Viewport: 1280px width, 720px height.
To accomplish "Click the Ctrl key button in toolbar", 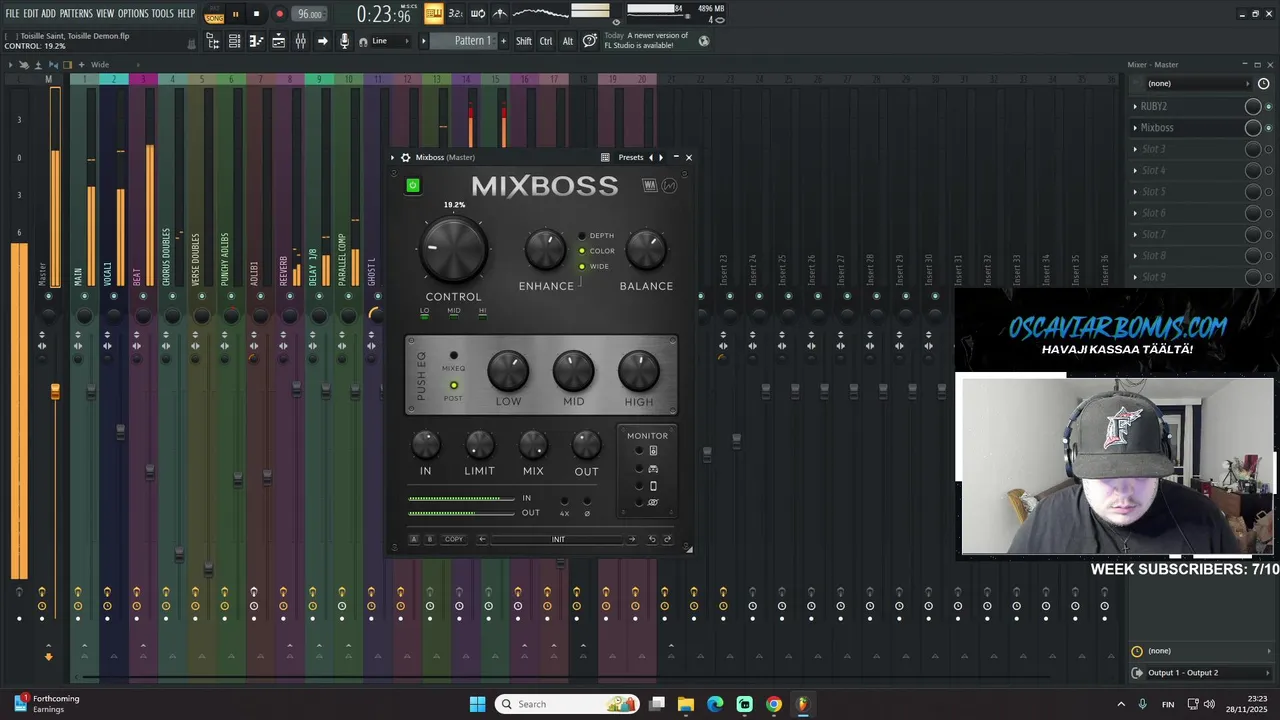I will click(x=546, y=41).
